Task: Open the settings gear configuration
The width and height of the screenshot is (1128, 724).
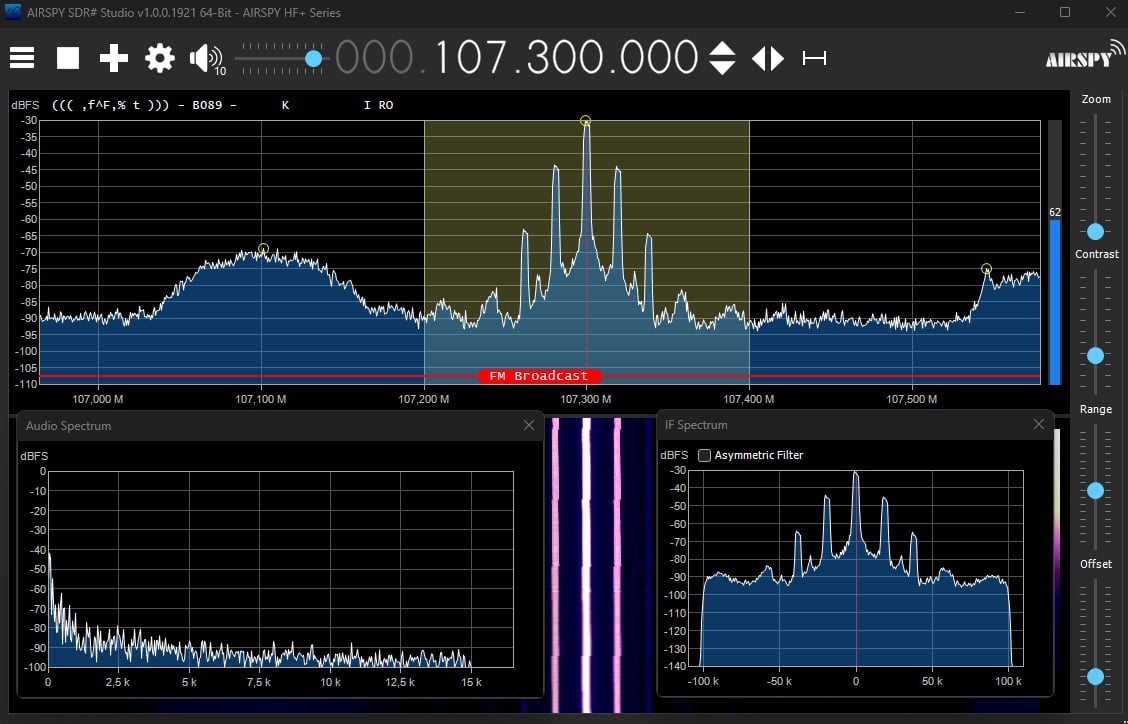Action: pos(160,58)
